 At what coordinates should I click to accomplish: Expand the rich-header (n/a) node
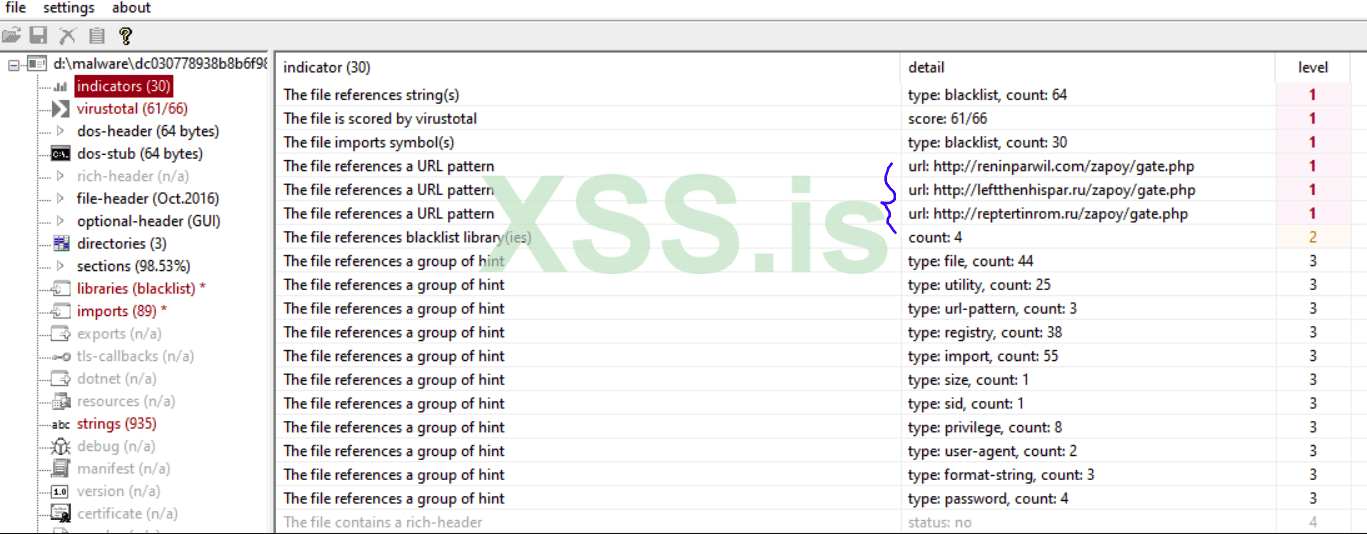(x=60, y=176)
